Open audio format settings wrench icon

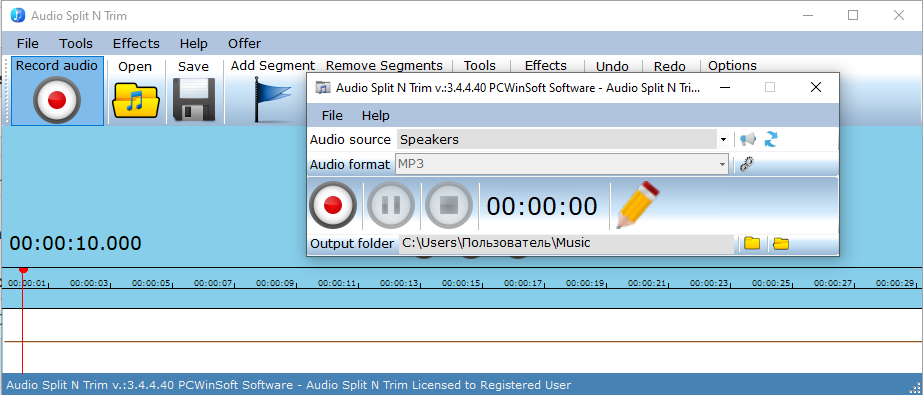tap(747, 164)
